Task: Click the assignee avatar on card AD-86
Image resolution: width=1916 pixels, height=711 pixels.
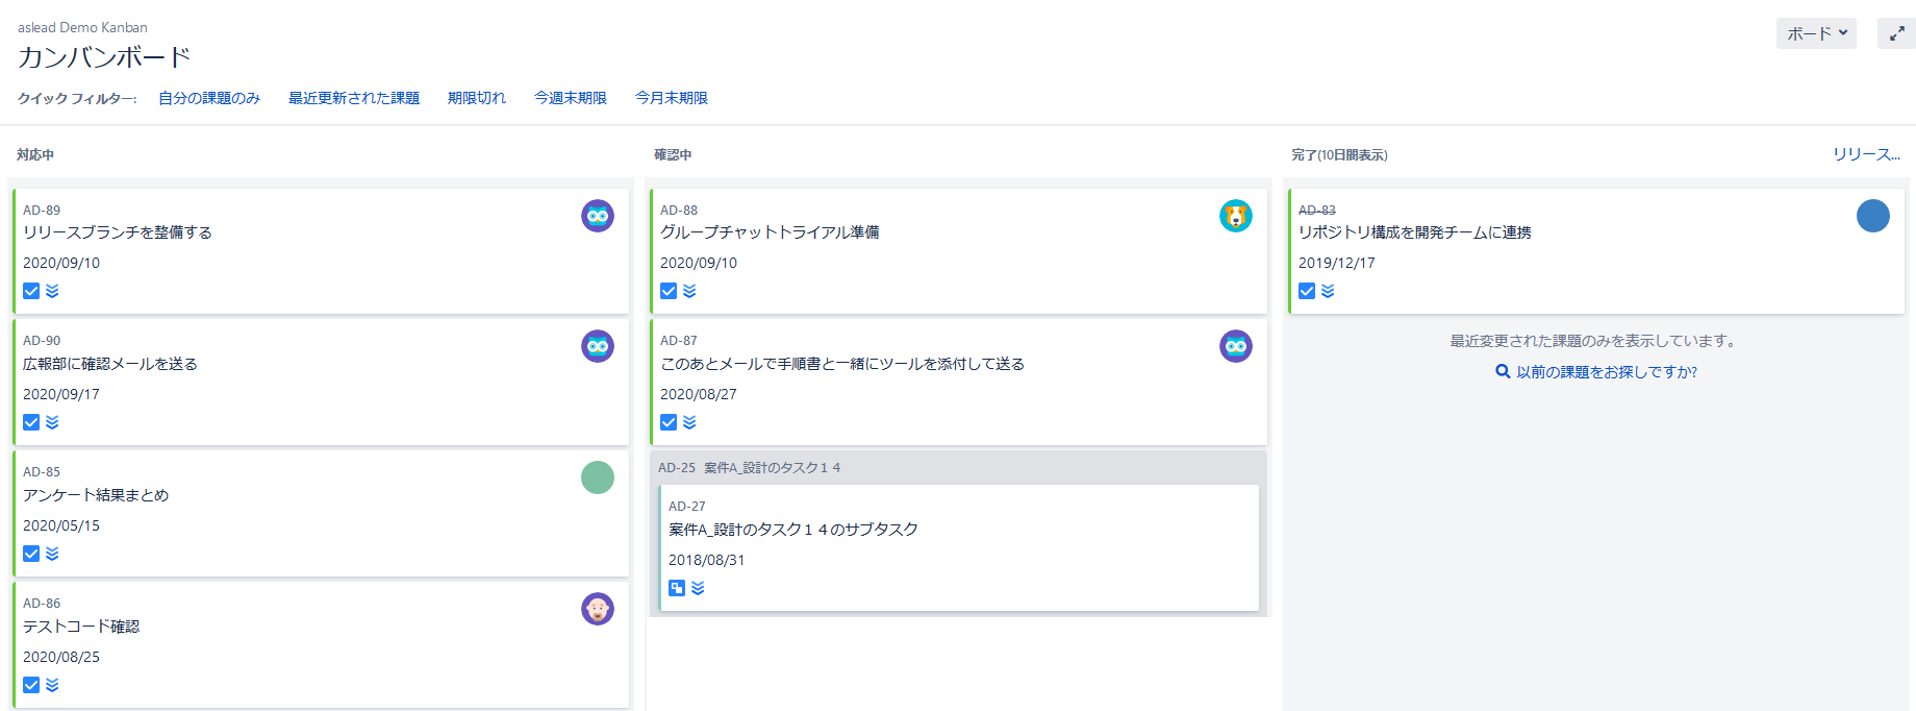Action: pyautogui.click(x=597, y=609)
